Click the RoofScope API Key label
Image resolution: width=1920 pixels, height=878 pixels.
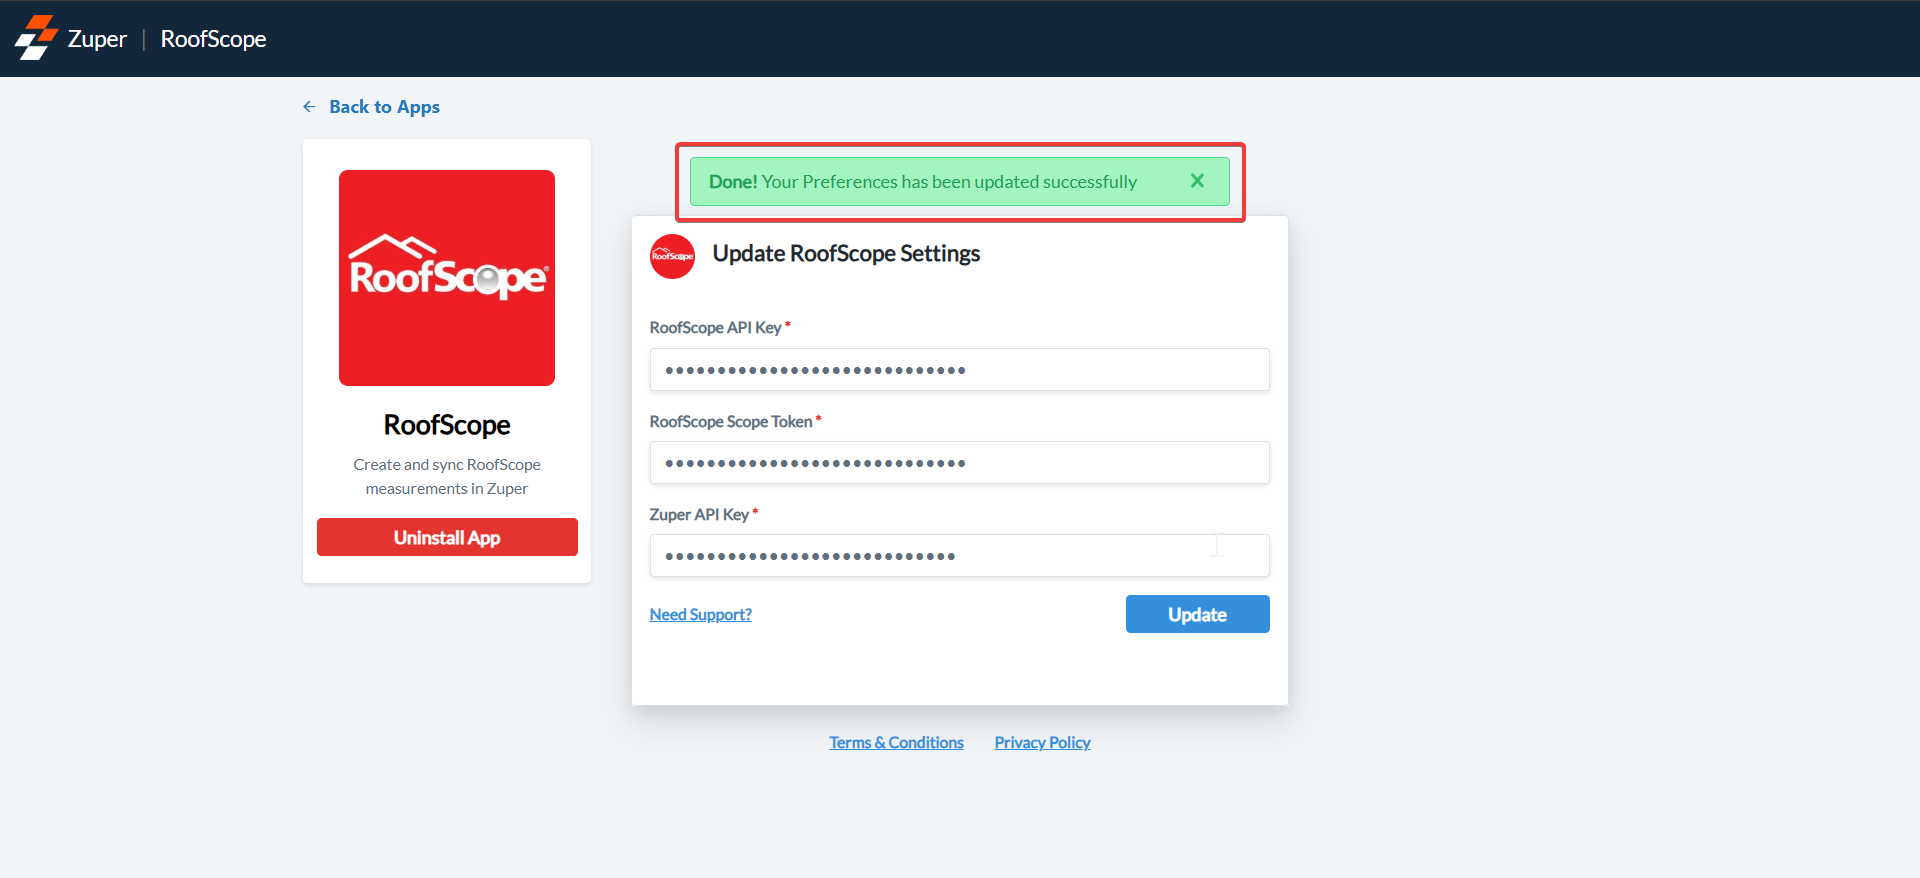click(x=716, y=328)
